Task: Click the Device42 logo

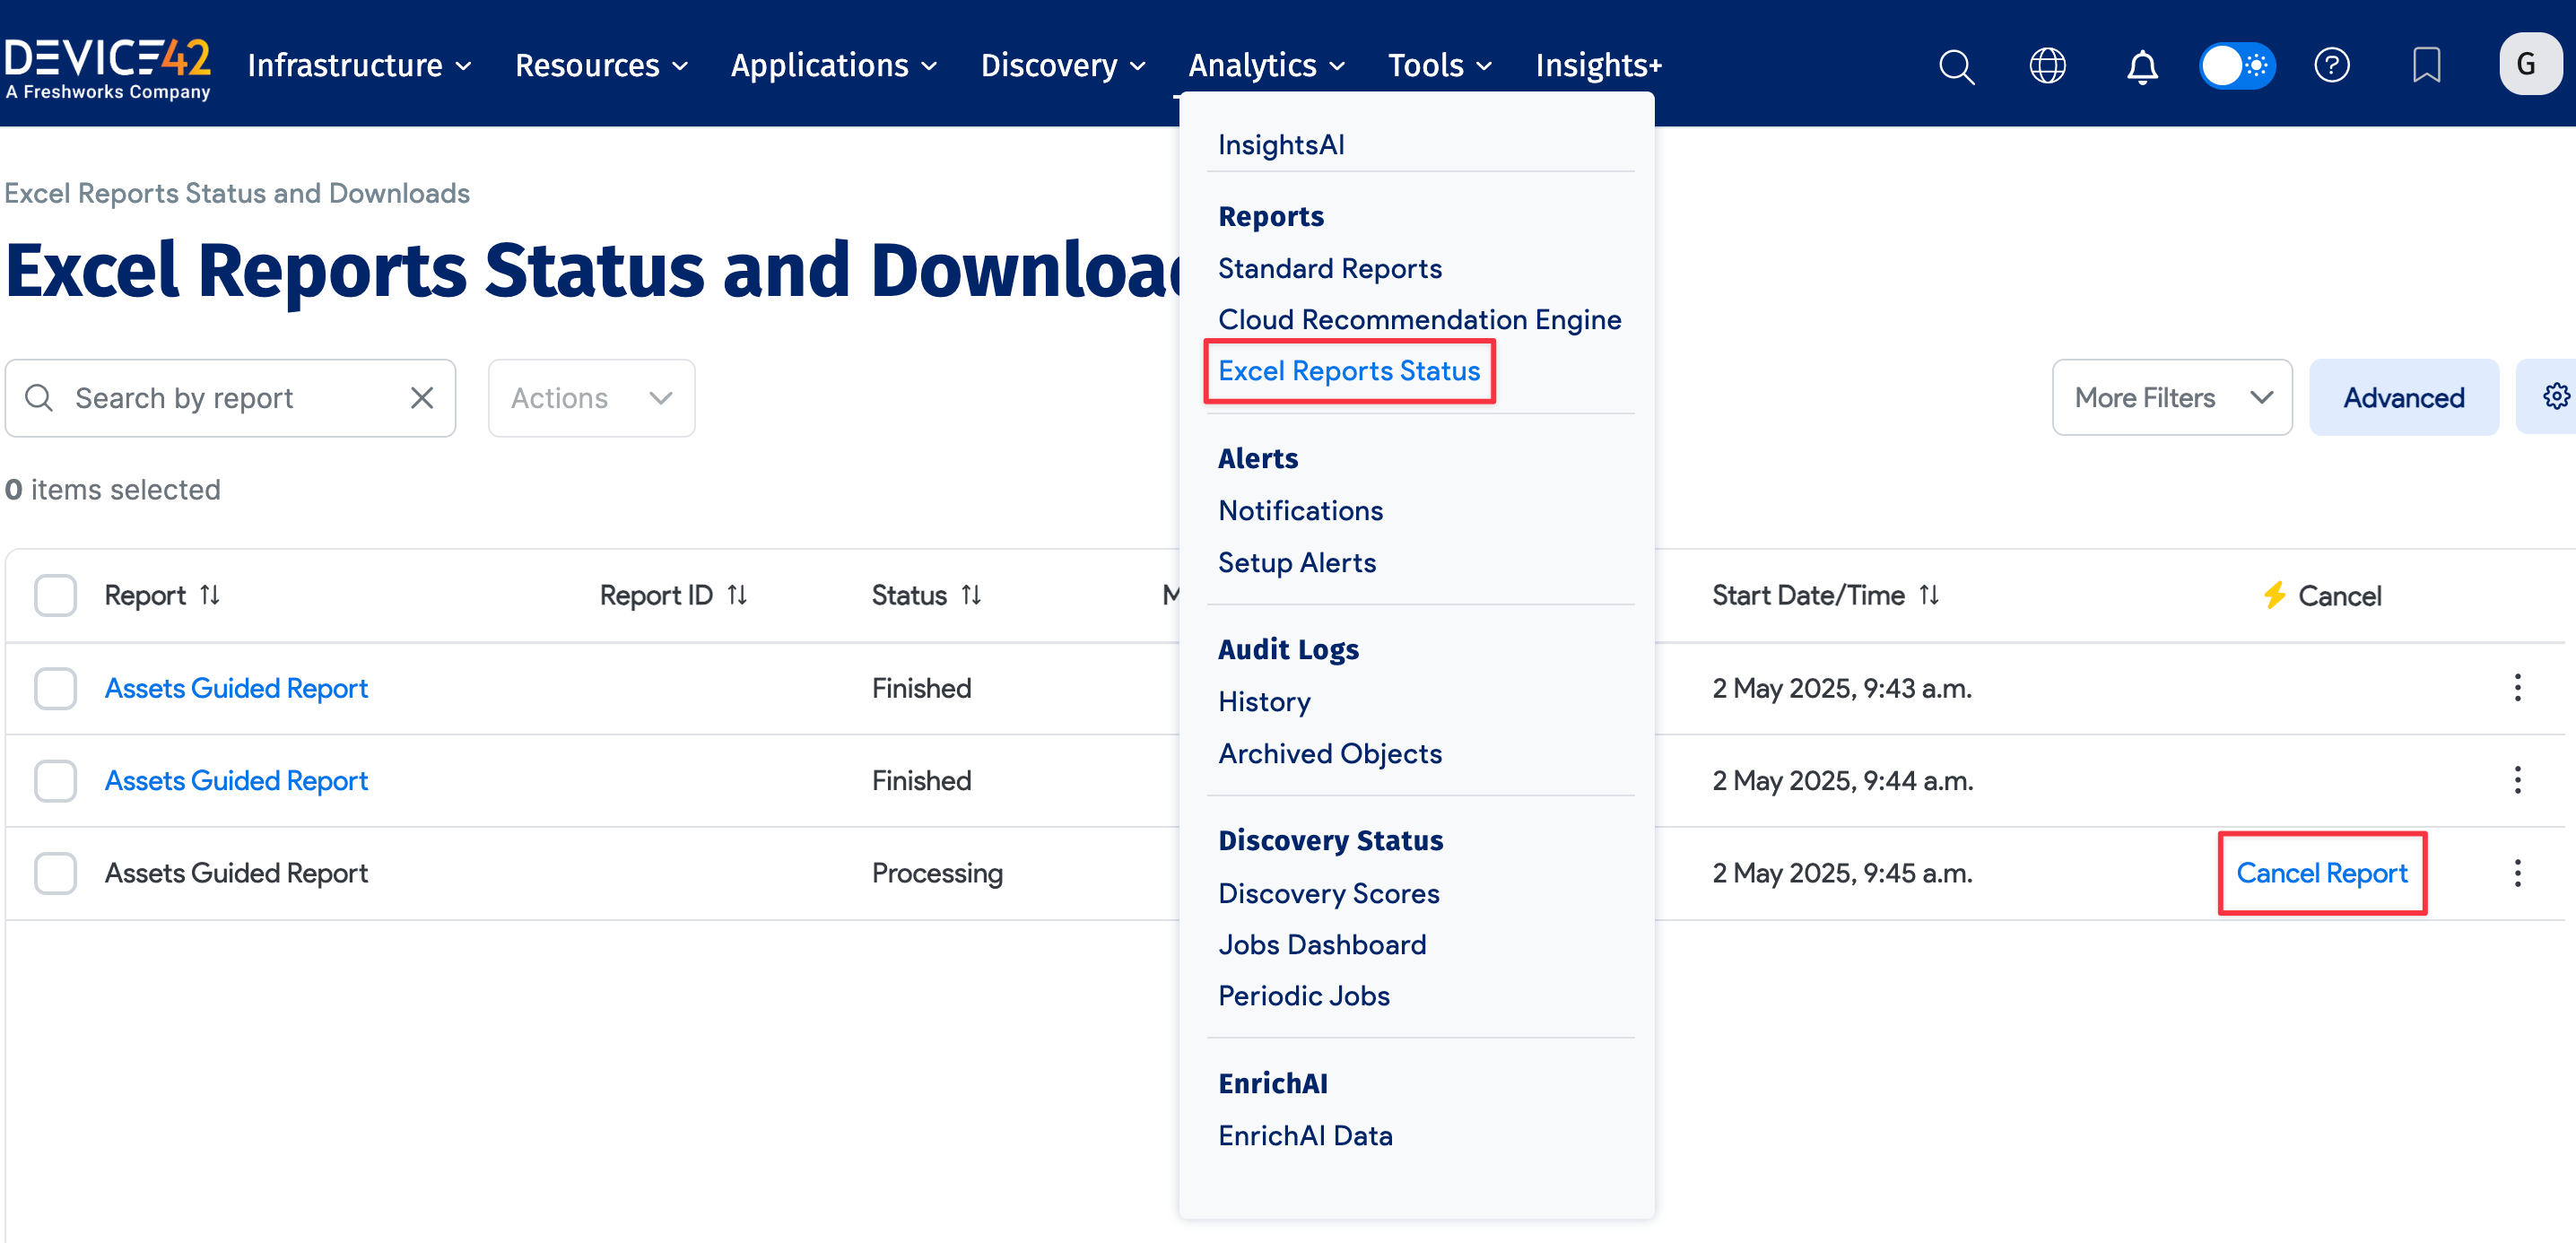Action: click(x=107, y=67)
